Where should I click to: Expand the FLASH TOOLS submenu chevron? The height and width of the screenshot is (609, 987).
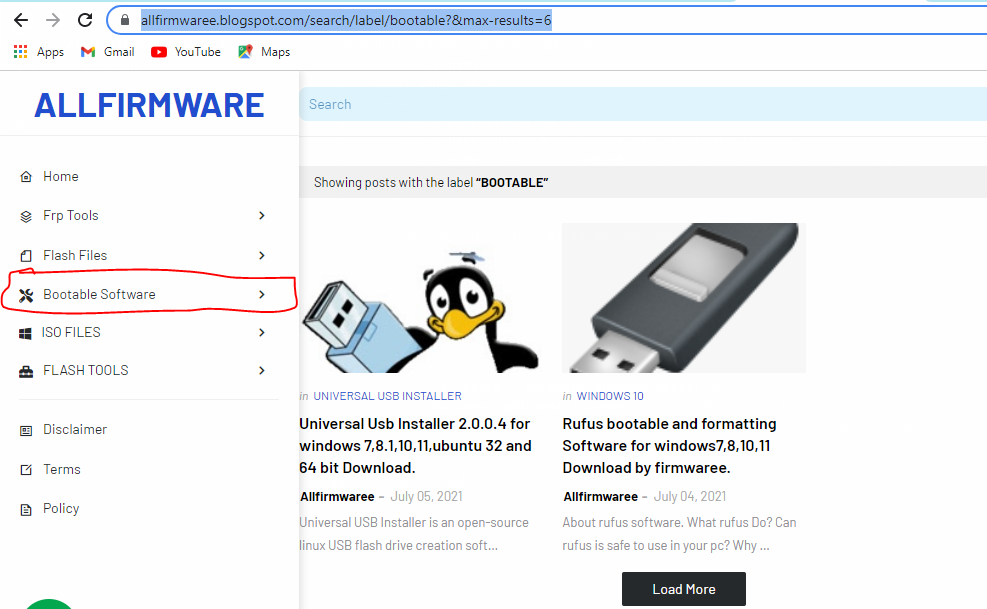262,370
